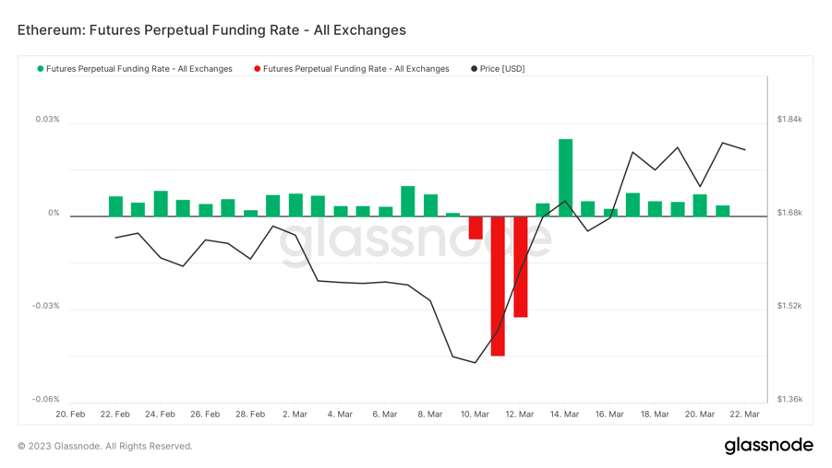Toggle the Price [USD] legend label

coord(503,69)
